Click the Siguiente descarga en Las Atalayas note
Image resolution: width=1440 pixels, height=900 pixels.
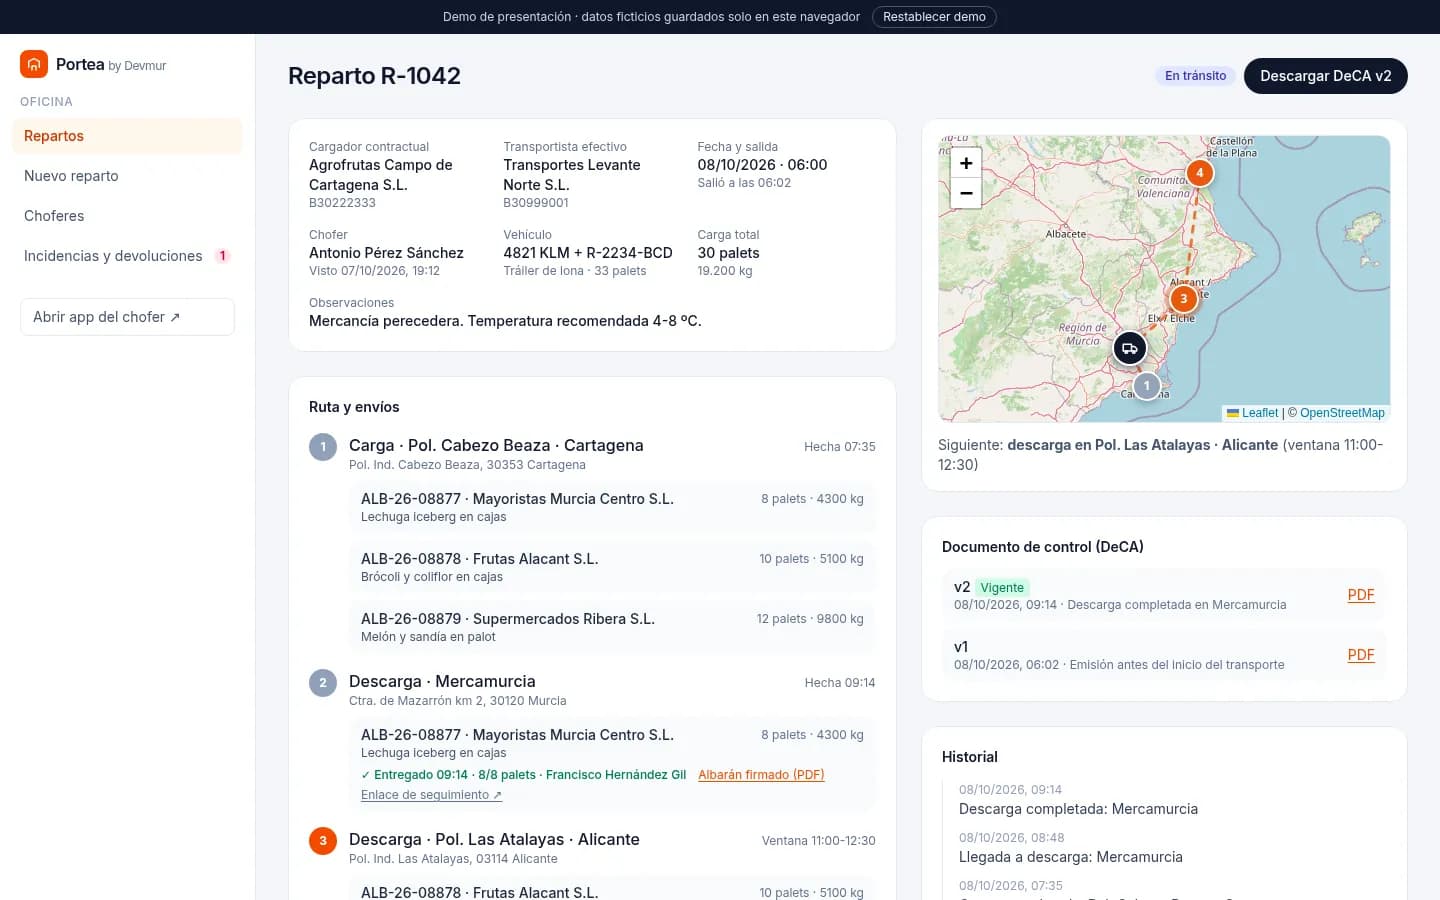coord(1161,455)
